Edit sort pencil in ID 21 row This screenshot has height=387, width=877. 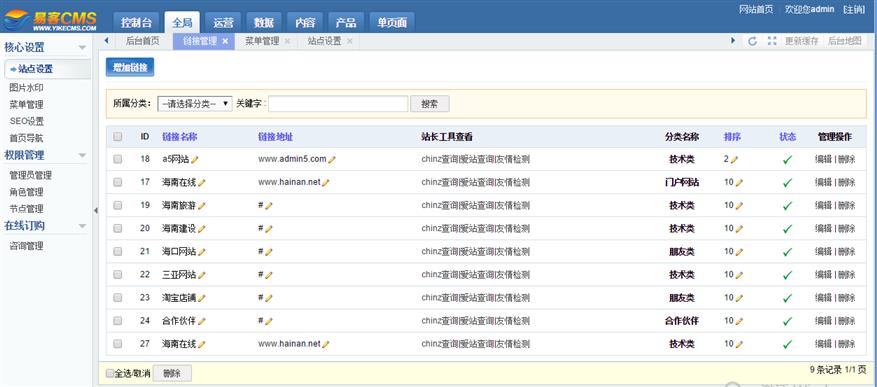click(739, 252)
